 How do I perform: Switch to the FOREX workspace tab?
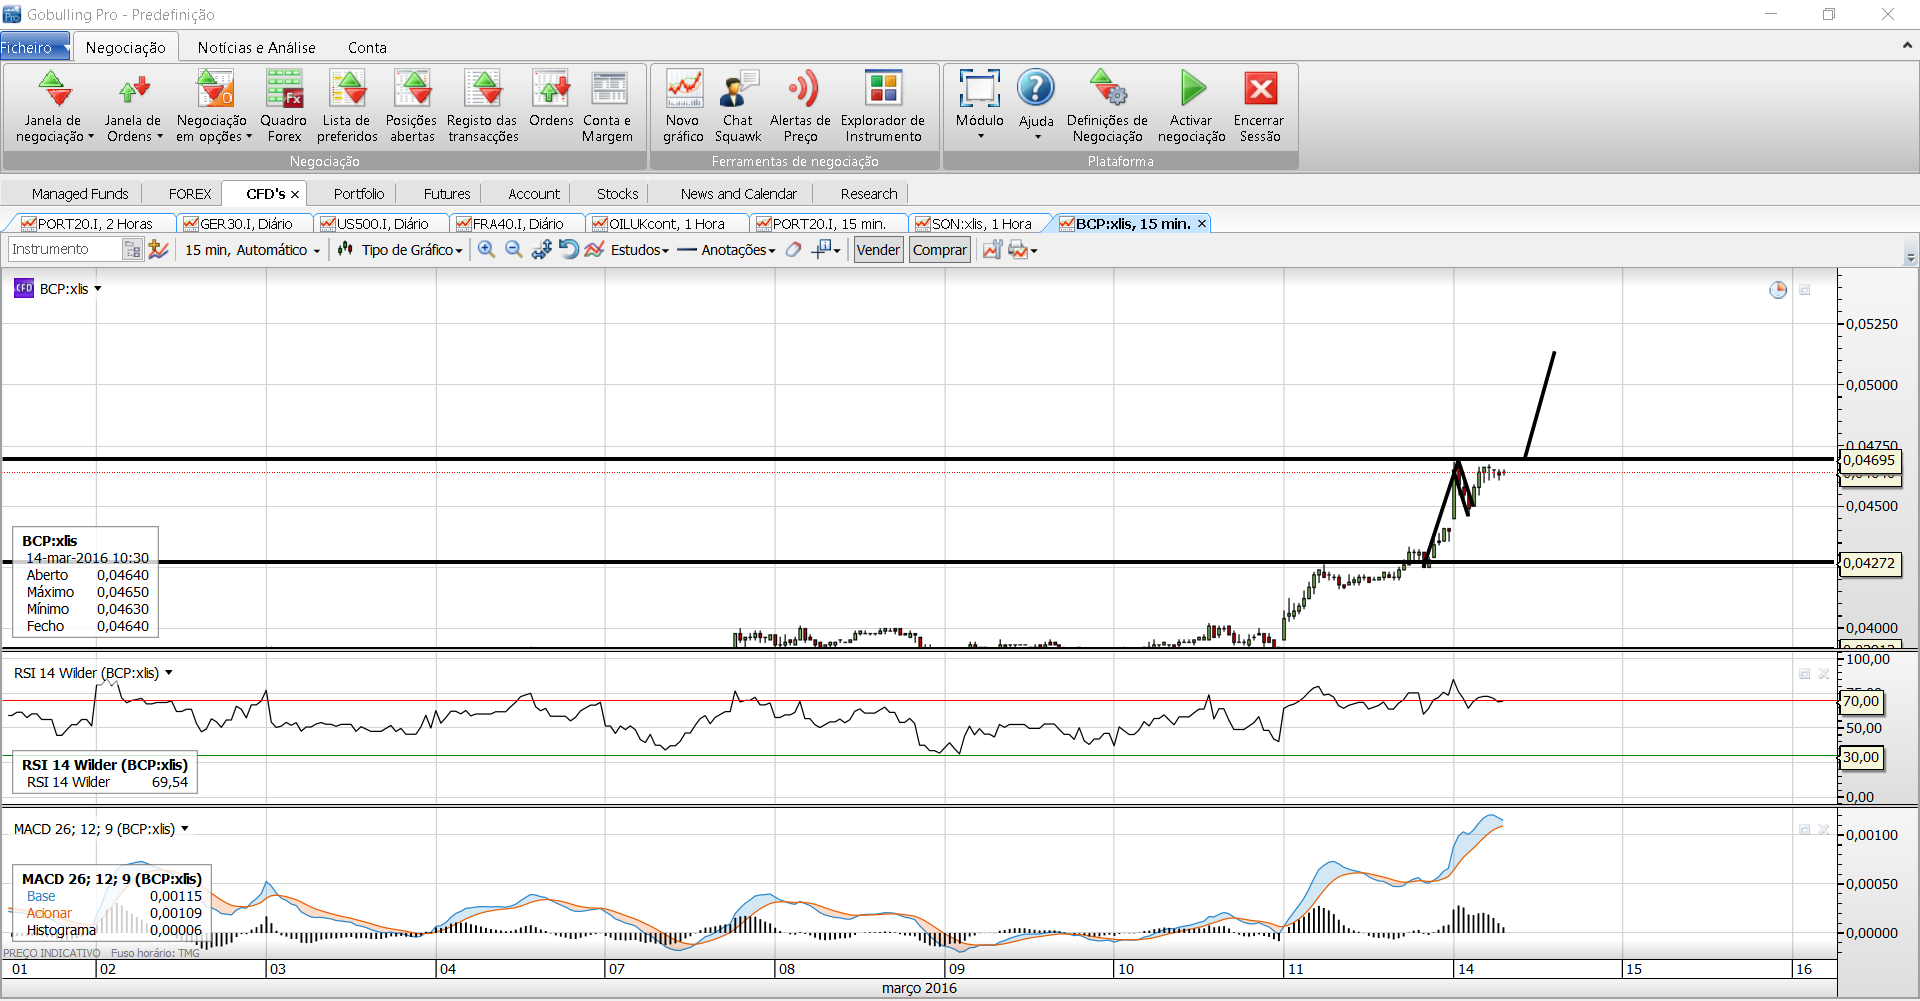(x=190, y=194)
